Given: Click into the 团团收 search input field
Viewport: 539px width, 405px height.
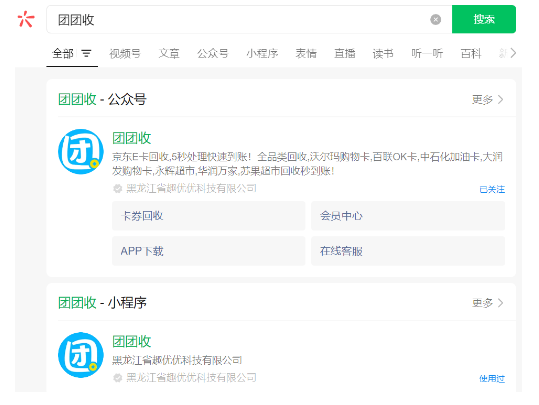Looking at the screenshot, I should click(x=237, y=20).
